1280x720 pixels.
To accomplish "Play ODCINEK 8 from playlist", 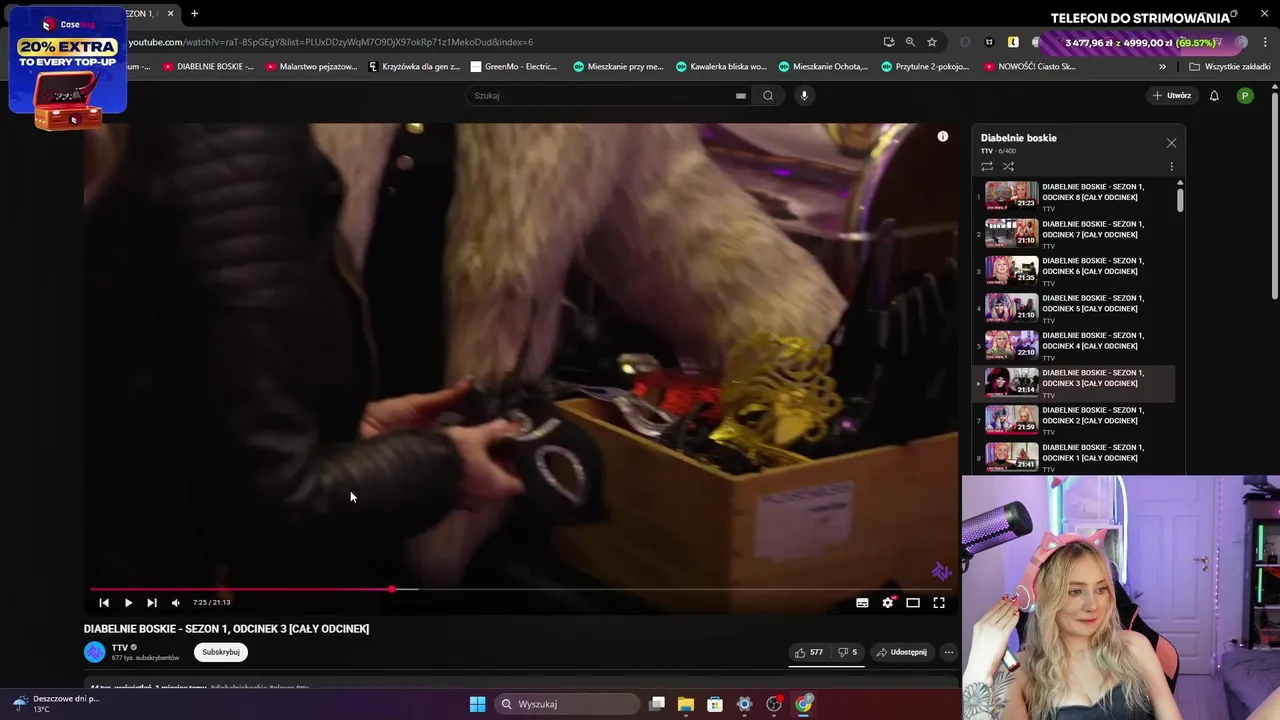I will coord(1075,197).
